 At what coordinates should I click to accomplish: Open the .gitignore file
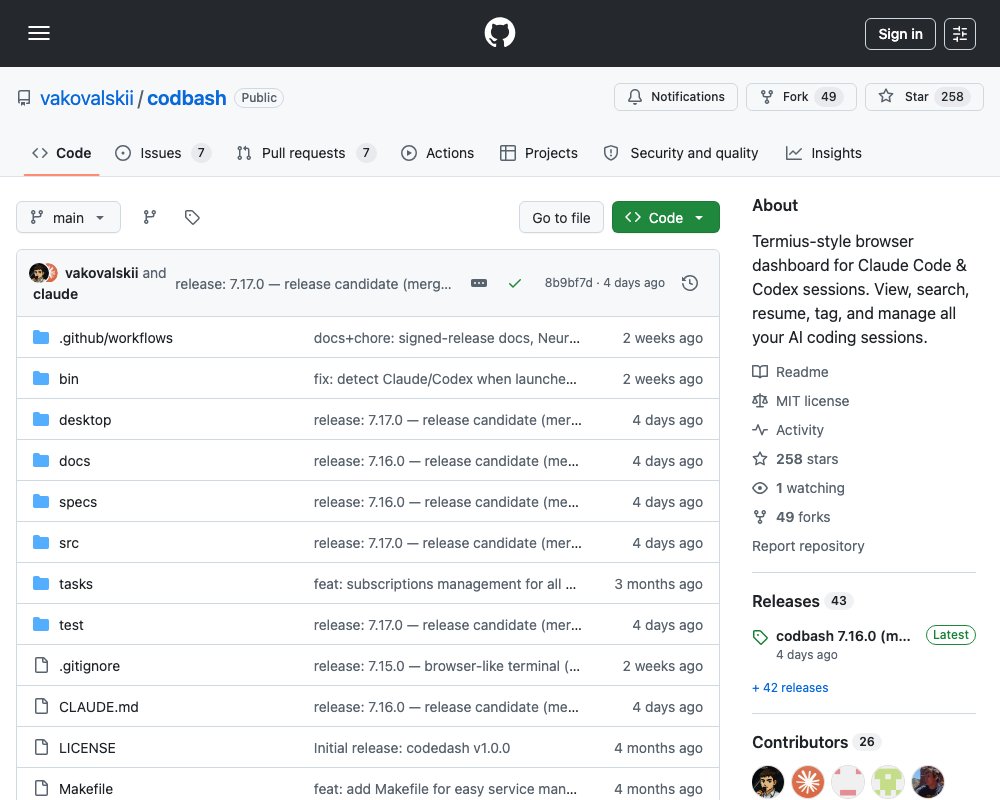[x=89, y=666]
